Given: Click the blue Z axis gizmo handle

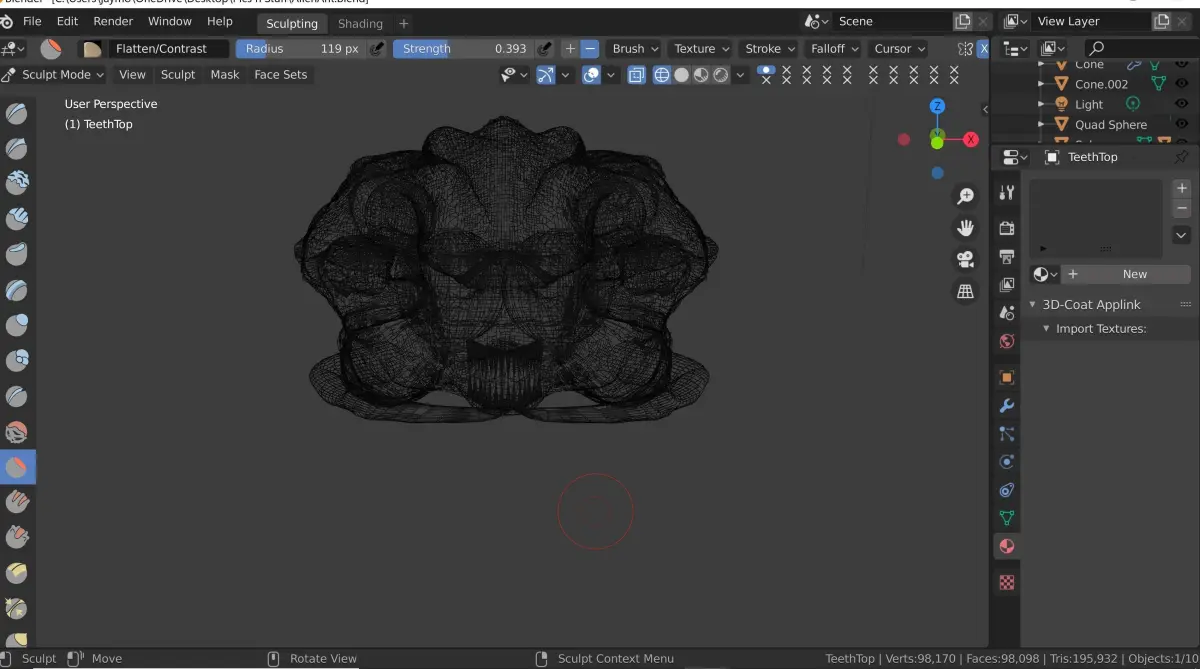Looking at the screenshot, I should tap(937, 106).
